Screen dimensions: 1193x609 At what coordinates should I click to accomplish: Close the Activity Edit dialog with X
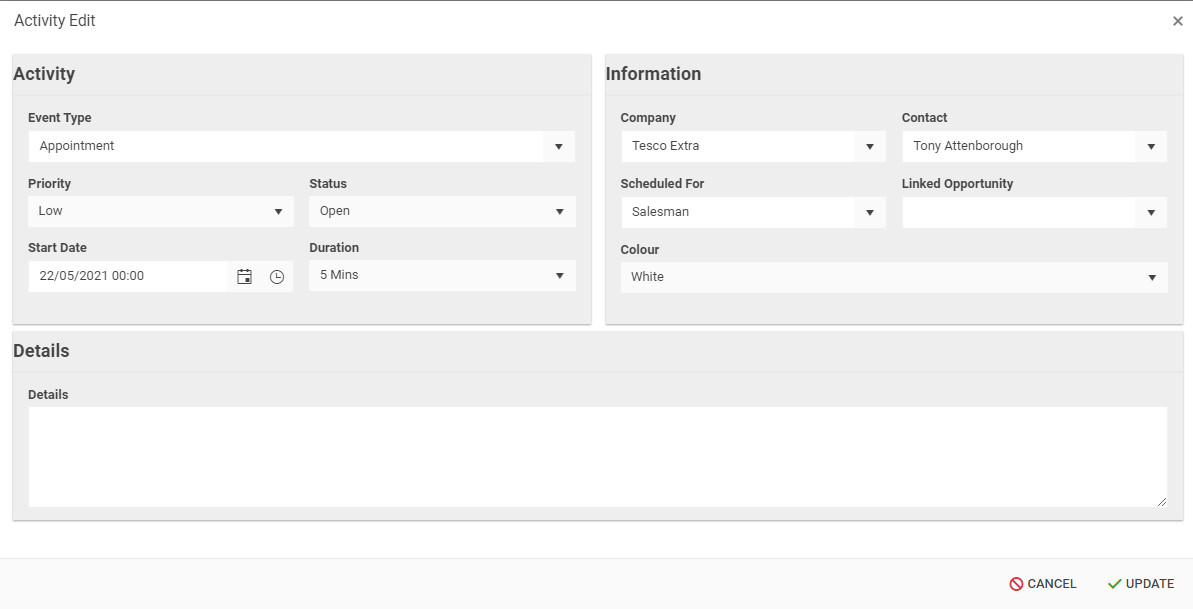pos(1177,21)
